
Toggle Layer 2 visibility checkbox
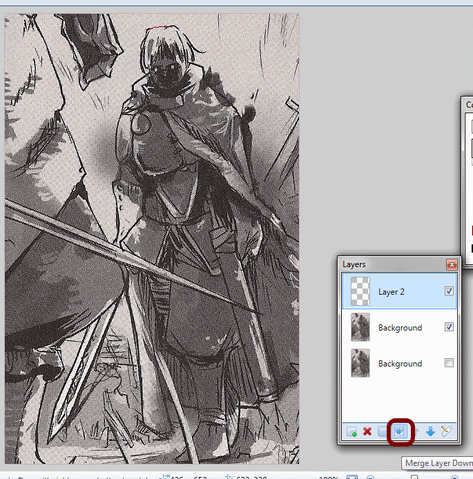point(449,291)
